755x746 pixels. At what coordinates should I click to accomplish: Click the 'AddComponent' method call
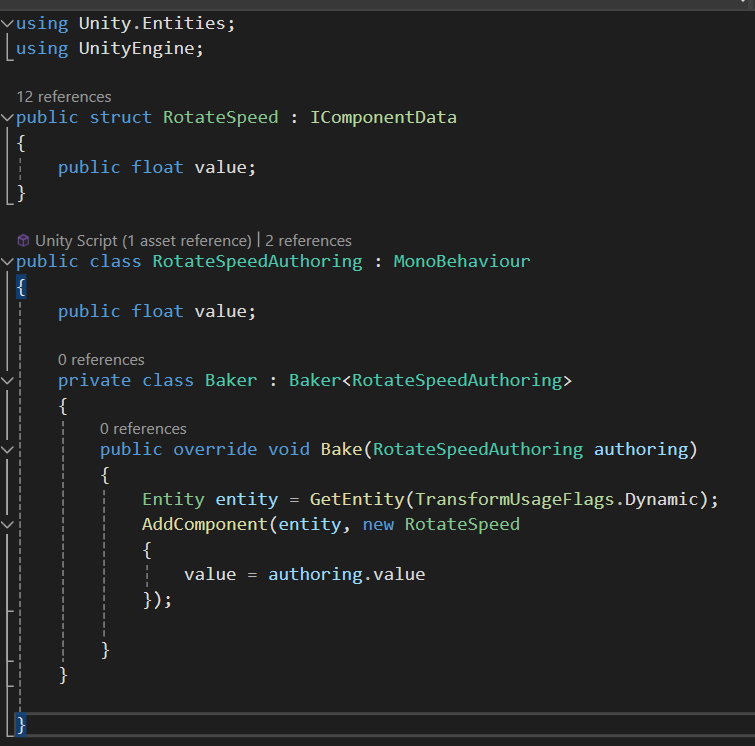(205, 524)
